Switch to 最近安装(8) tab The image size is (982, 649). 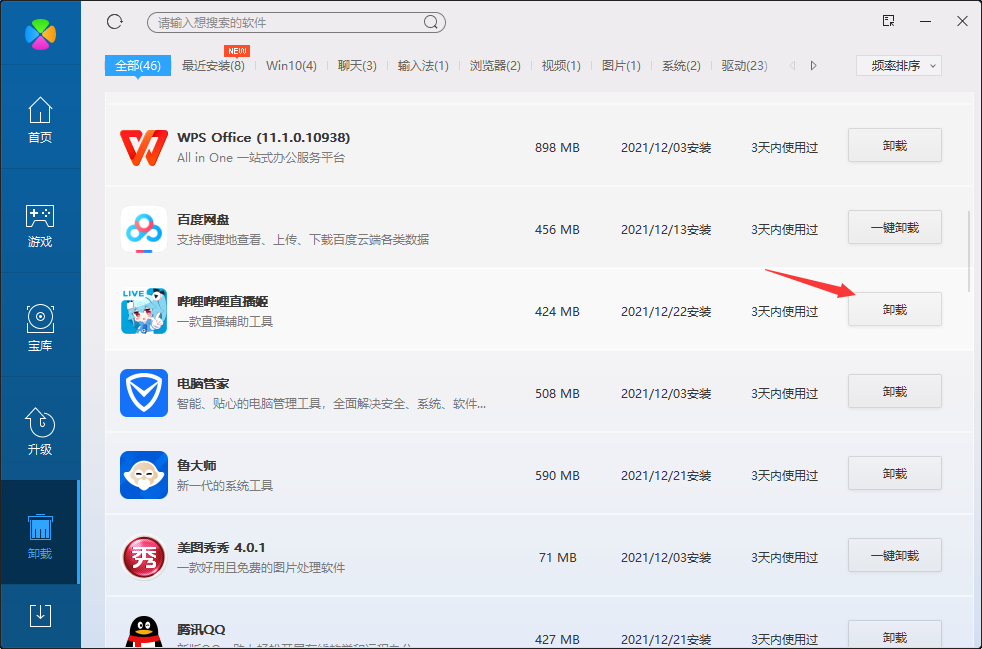coord(213,66)
